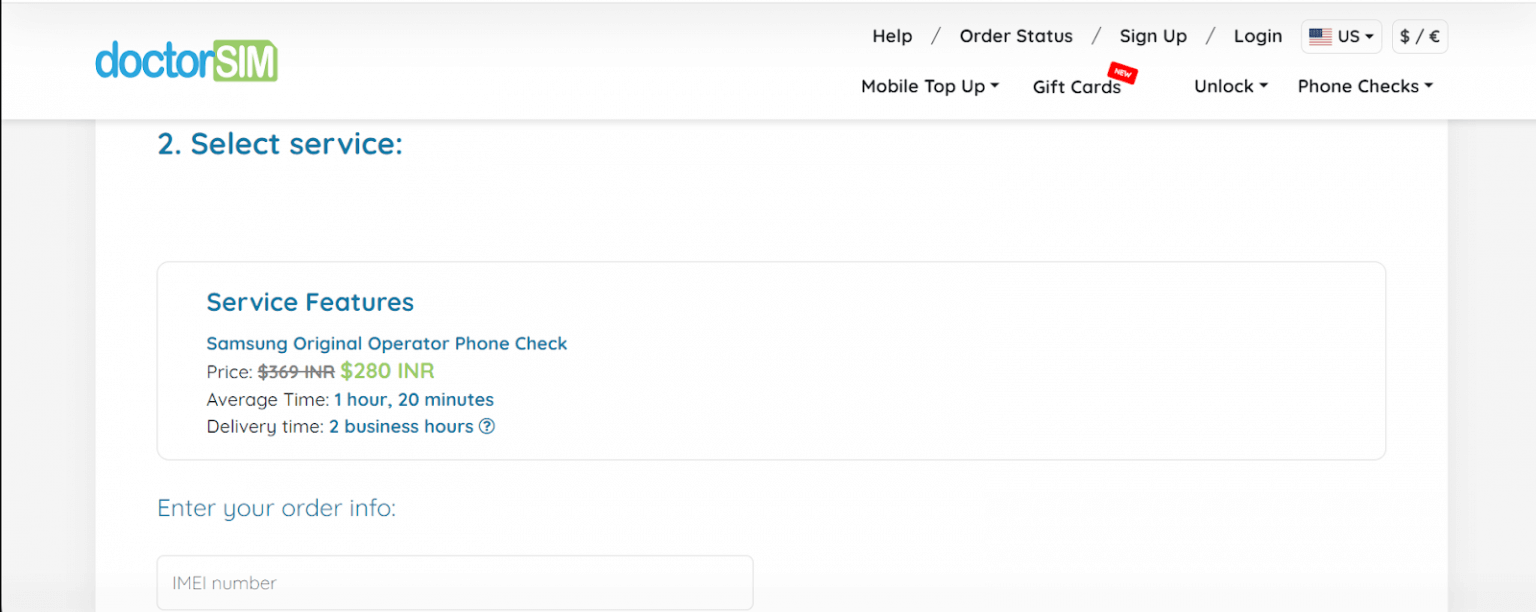Click the Service Features heading
The image size is (1536, 612).
click(310, 302)
